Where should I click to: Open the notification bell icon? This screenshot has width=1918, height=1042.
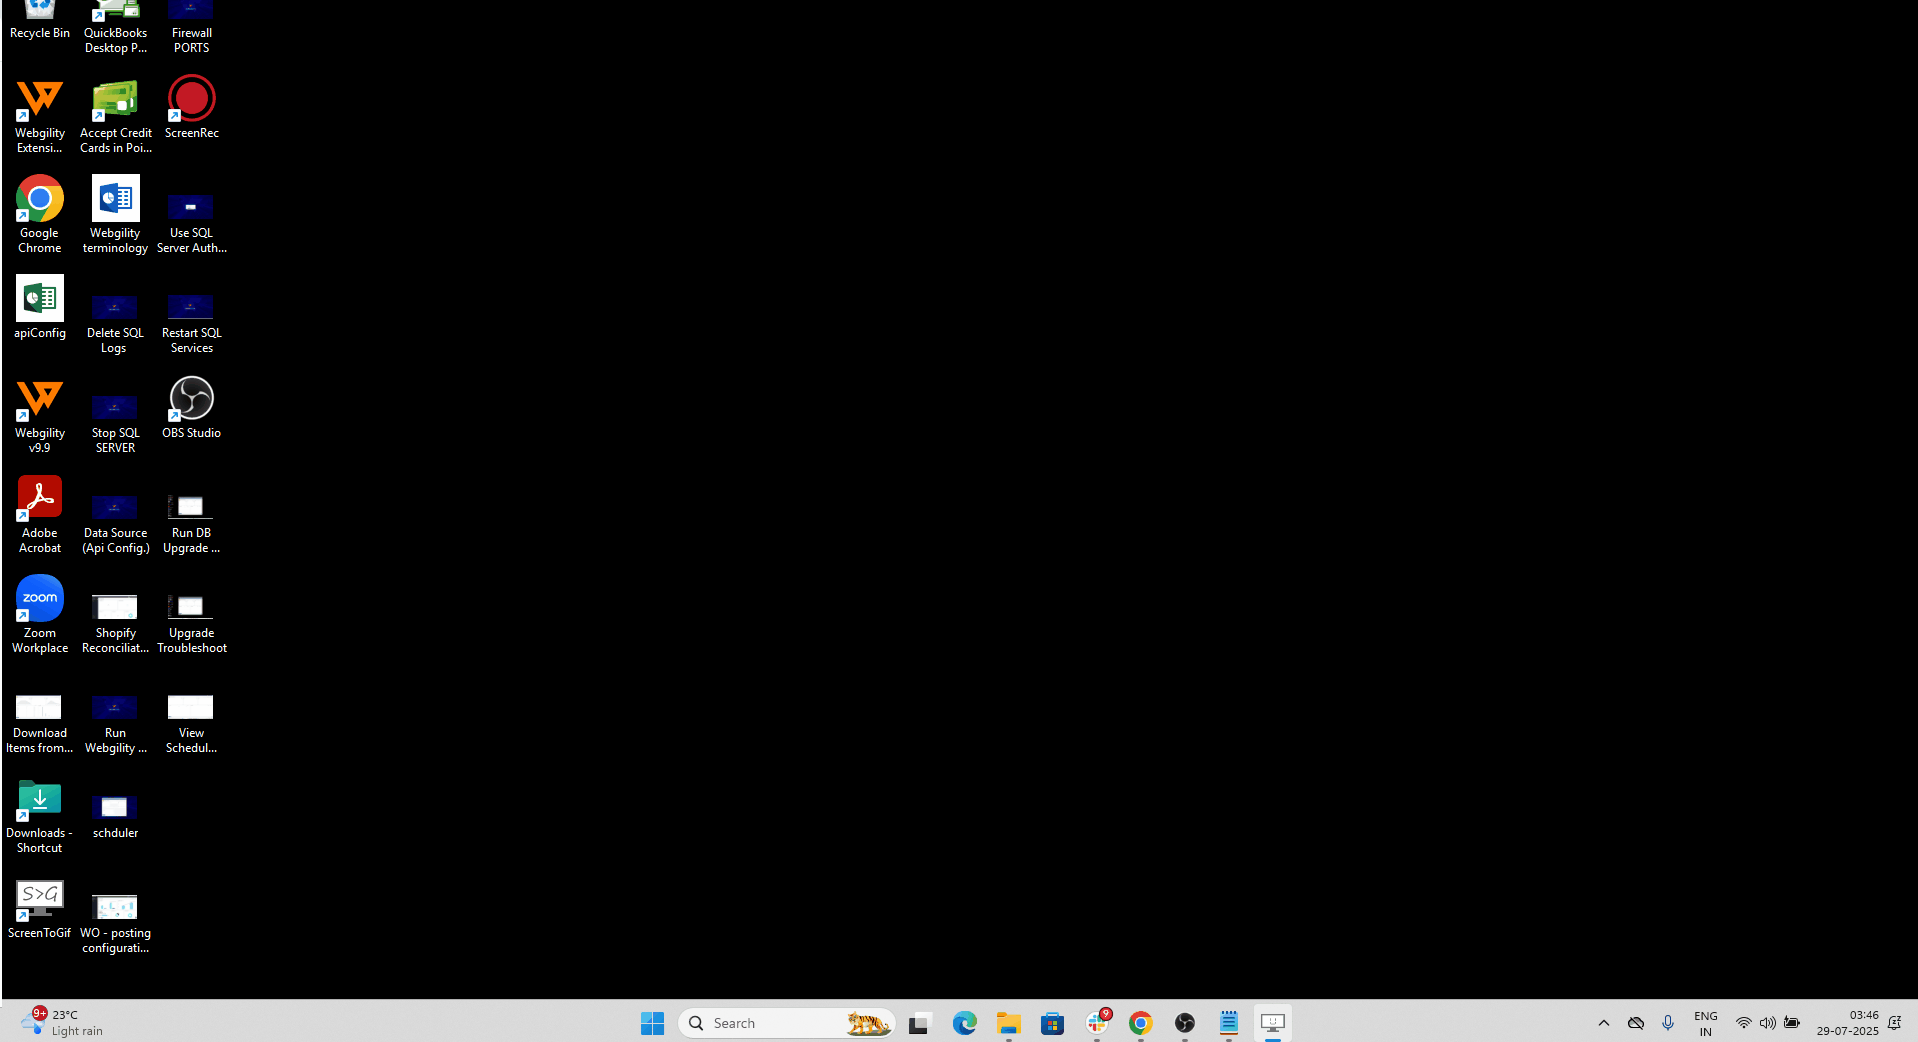1895,1023
